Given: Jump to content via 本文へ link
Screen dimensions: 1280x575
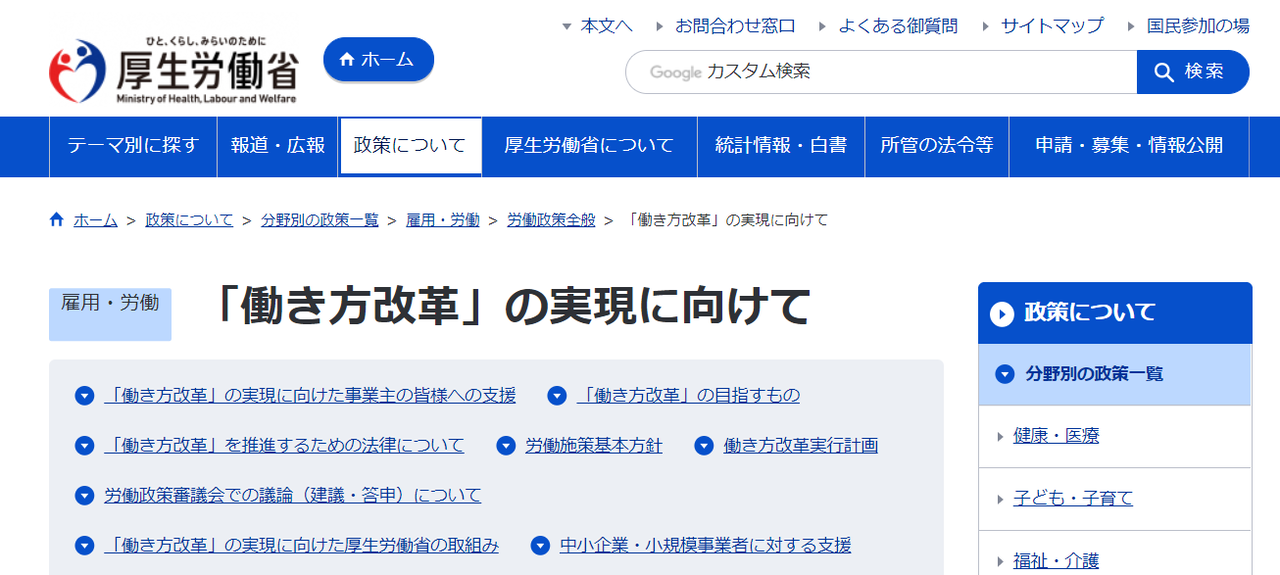Looking at the screenshot, I should tap(607, 26).
